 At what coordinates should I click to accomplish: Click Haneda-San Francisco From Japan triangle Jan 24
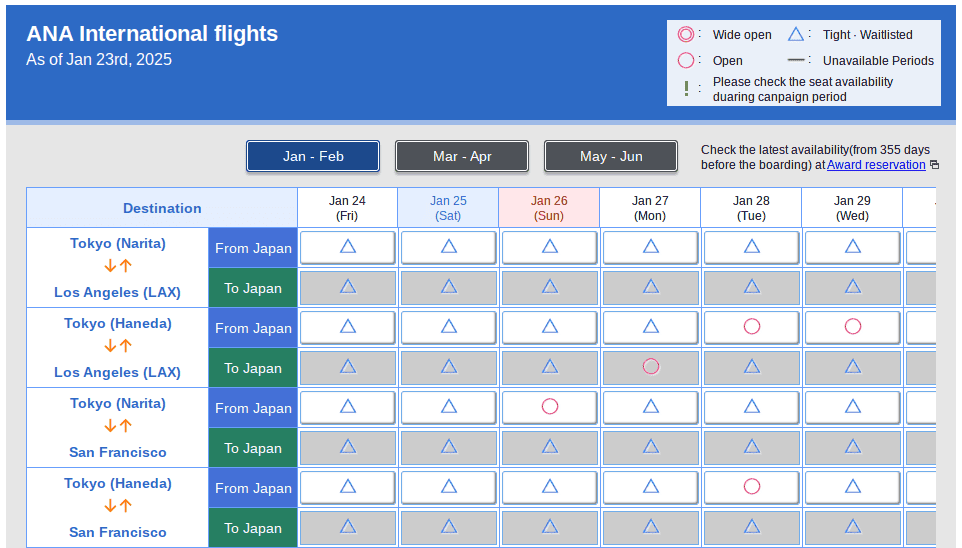click(x=348, y=487)
